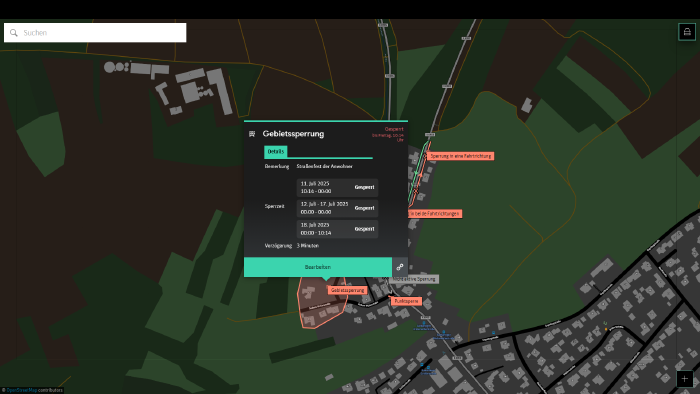Click the Gebietssperrung label on the map
The height and width of the screenshot is (394, 700).
pos(347,290)
